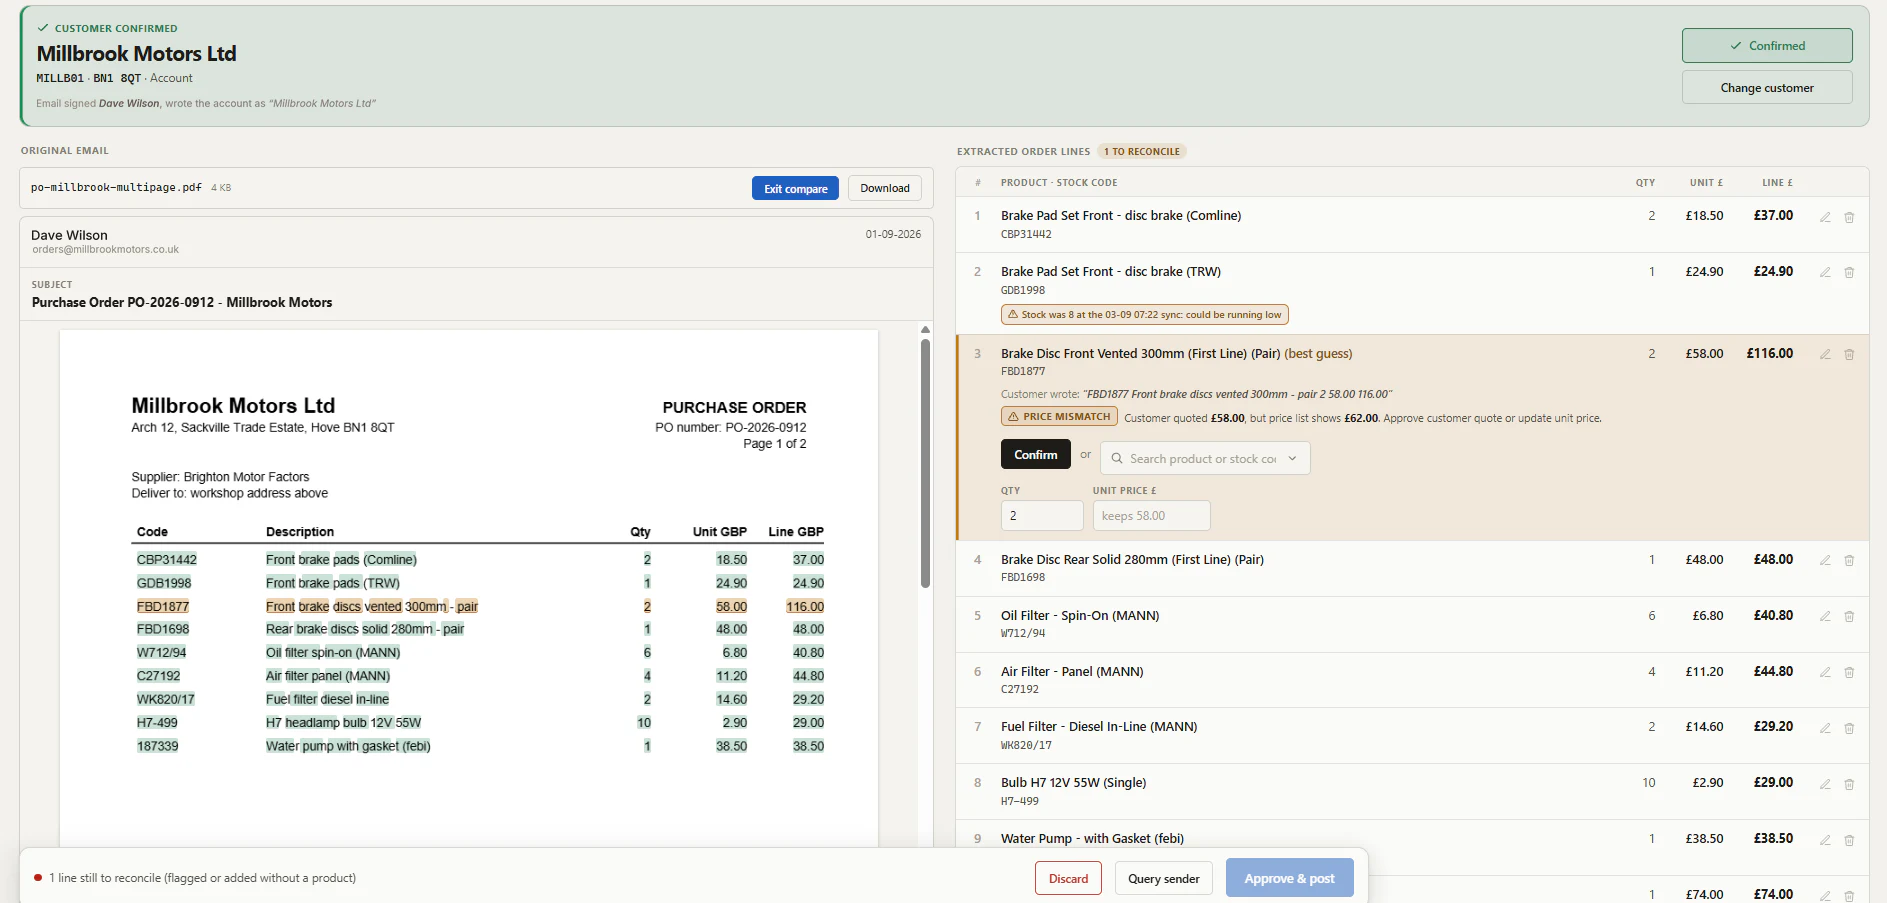The image size is (1887, 903).
Task: Delete the Oil Filter Spin-On line
Action: click(1849, 616)
